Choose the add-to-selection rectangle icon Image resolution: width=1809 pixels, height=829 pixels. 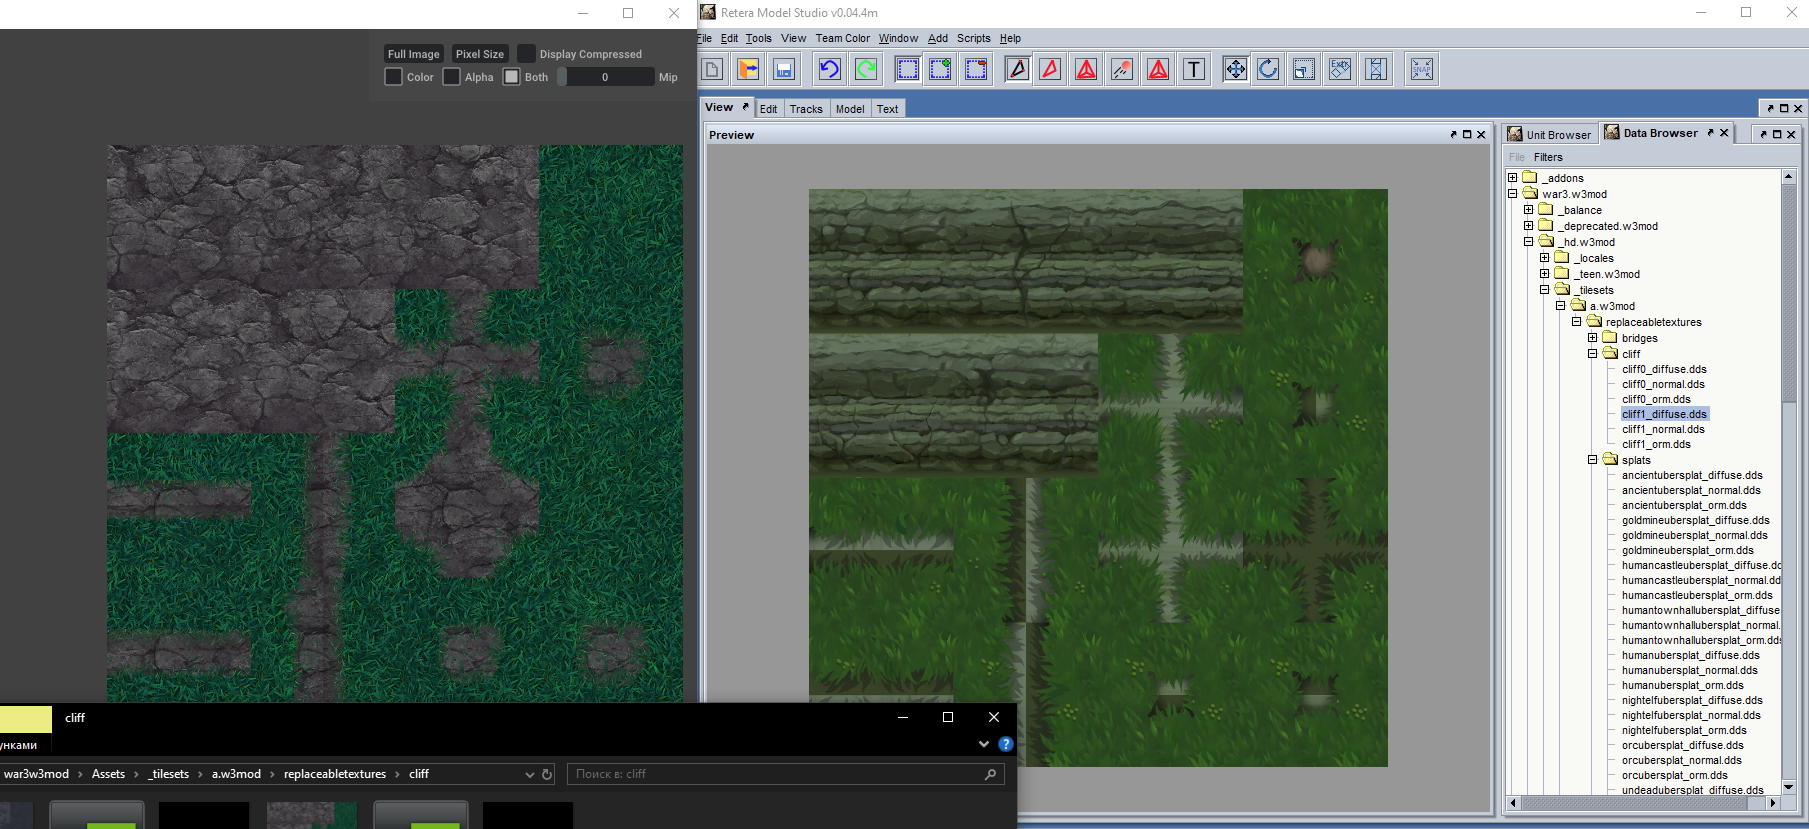940,69
